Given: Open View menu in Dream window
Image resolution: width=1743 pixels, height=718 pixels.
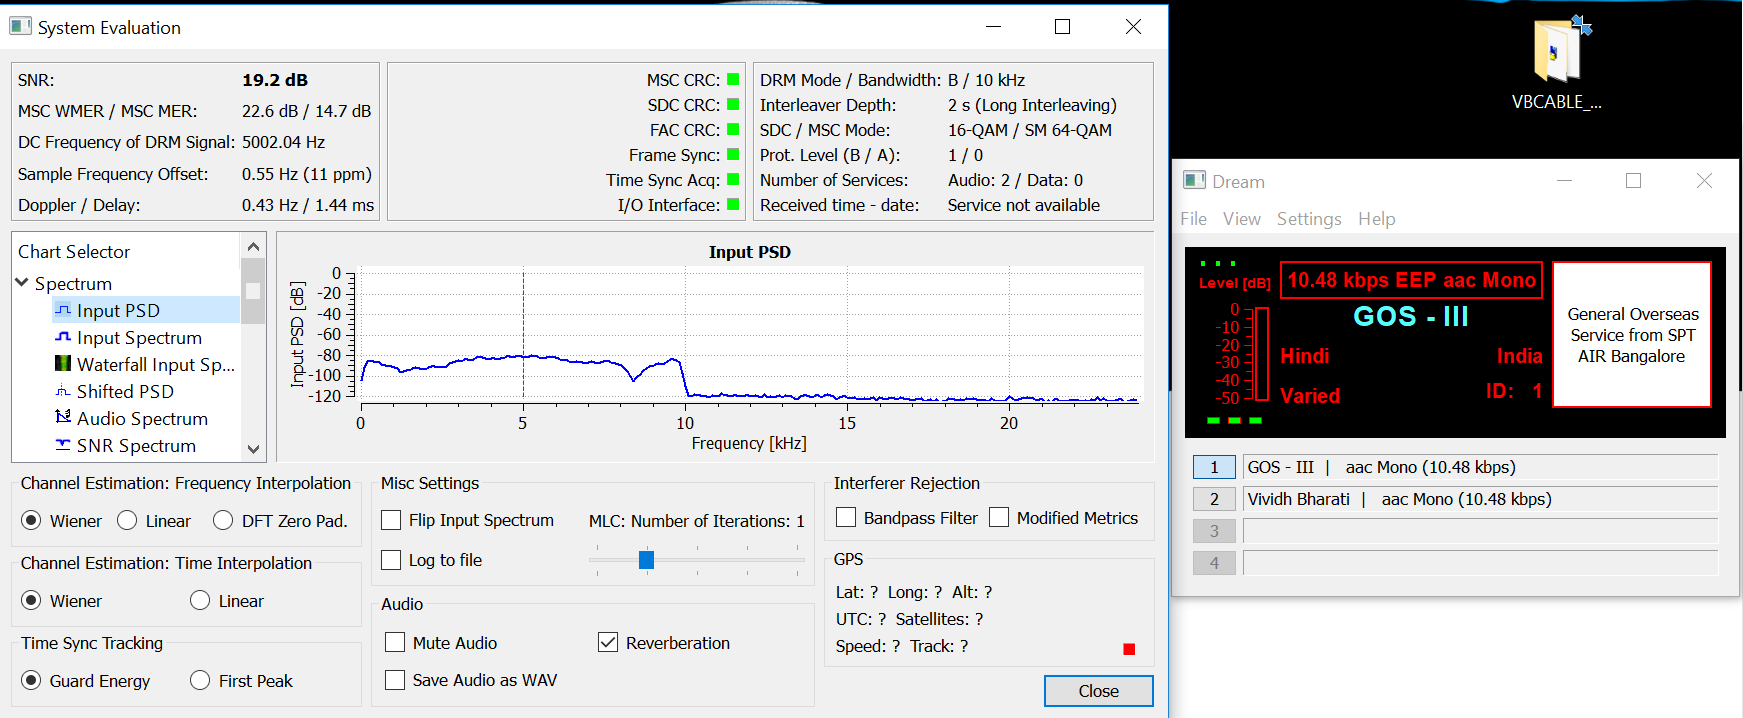Looking at the screenshot, I should coord(1241,219).
